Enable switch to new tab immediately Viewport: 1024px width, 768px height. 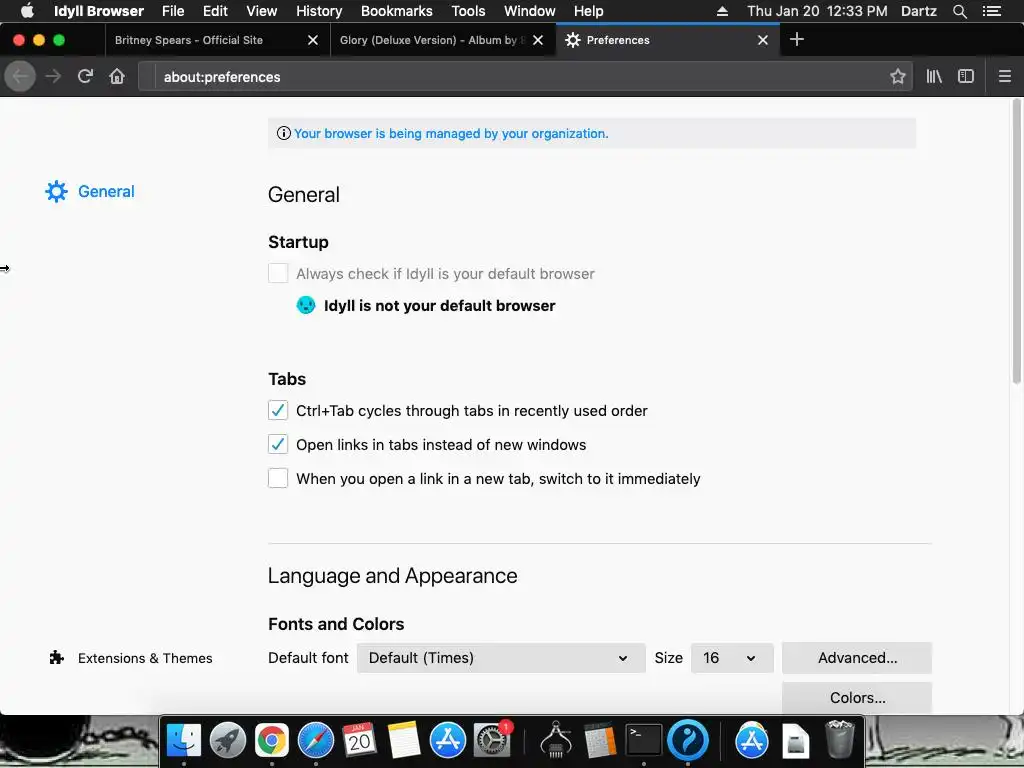pyautogui.click(x=278, y=478)
